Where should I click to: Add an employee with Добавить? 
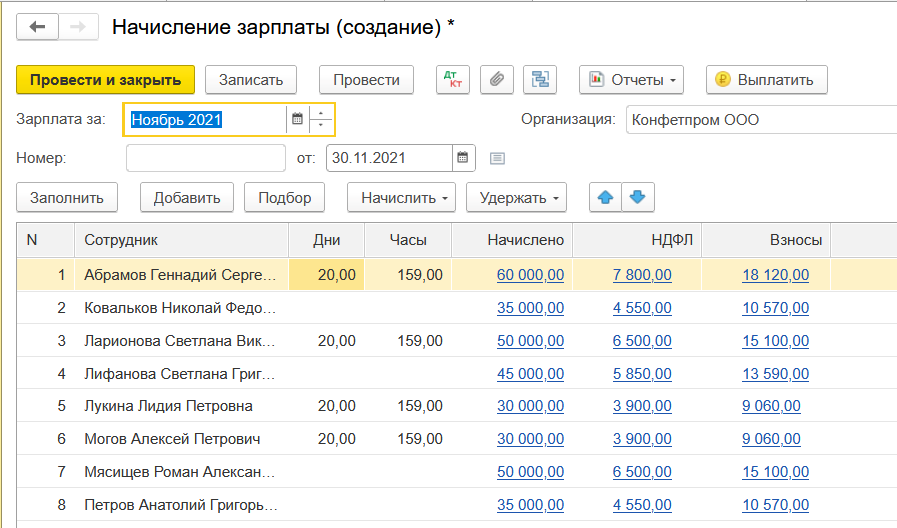[x=186, y=197]
